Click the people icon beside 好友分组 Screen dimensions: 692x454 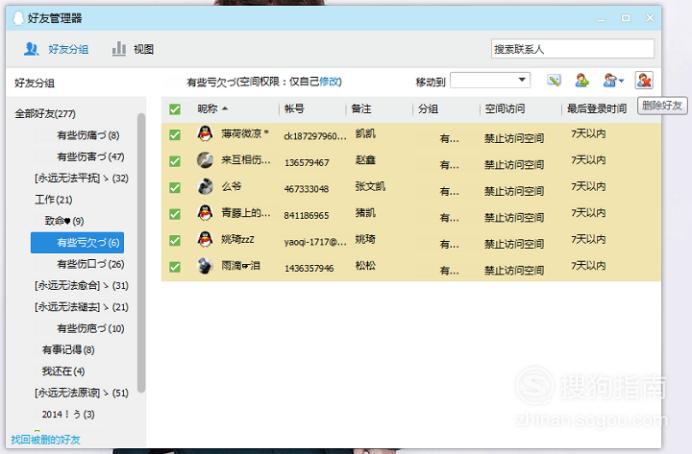tap(31, 49)
